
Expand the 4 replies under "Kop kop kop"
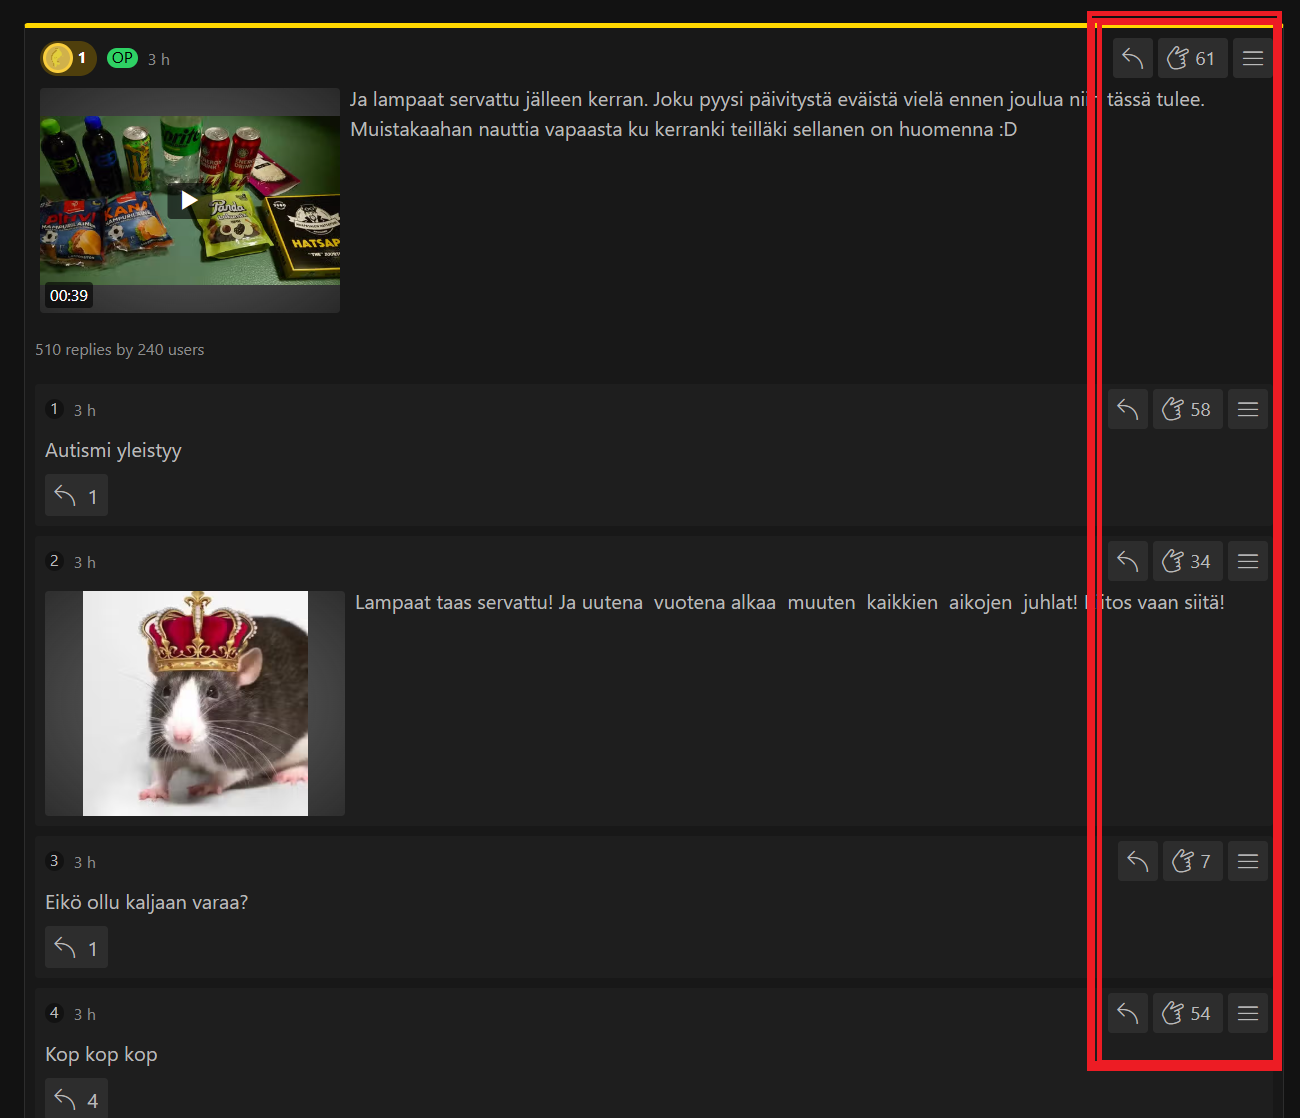point(76,1100)
